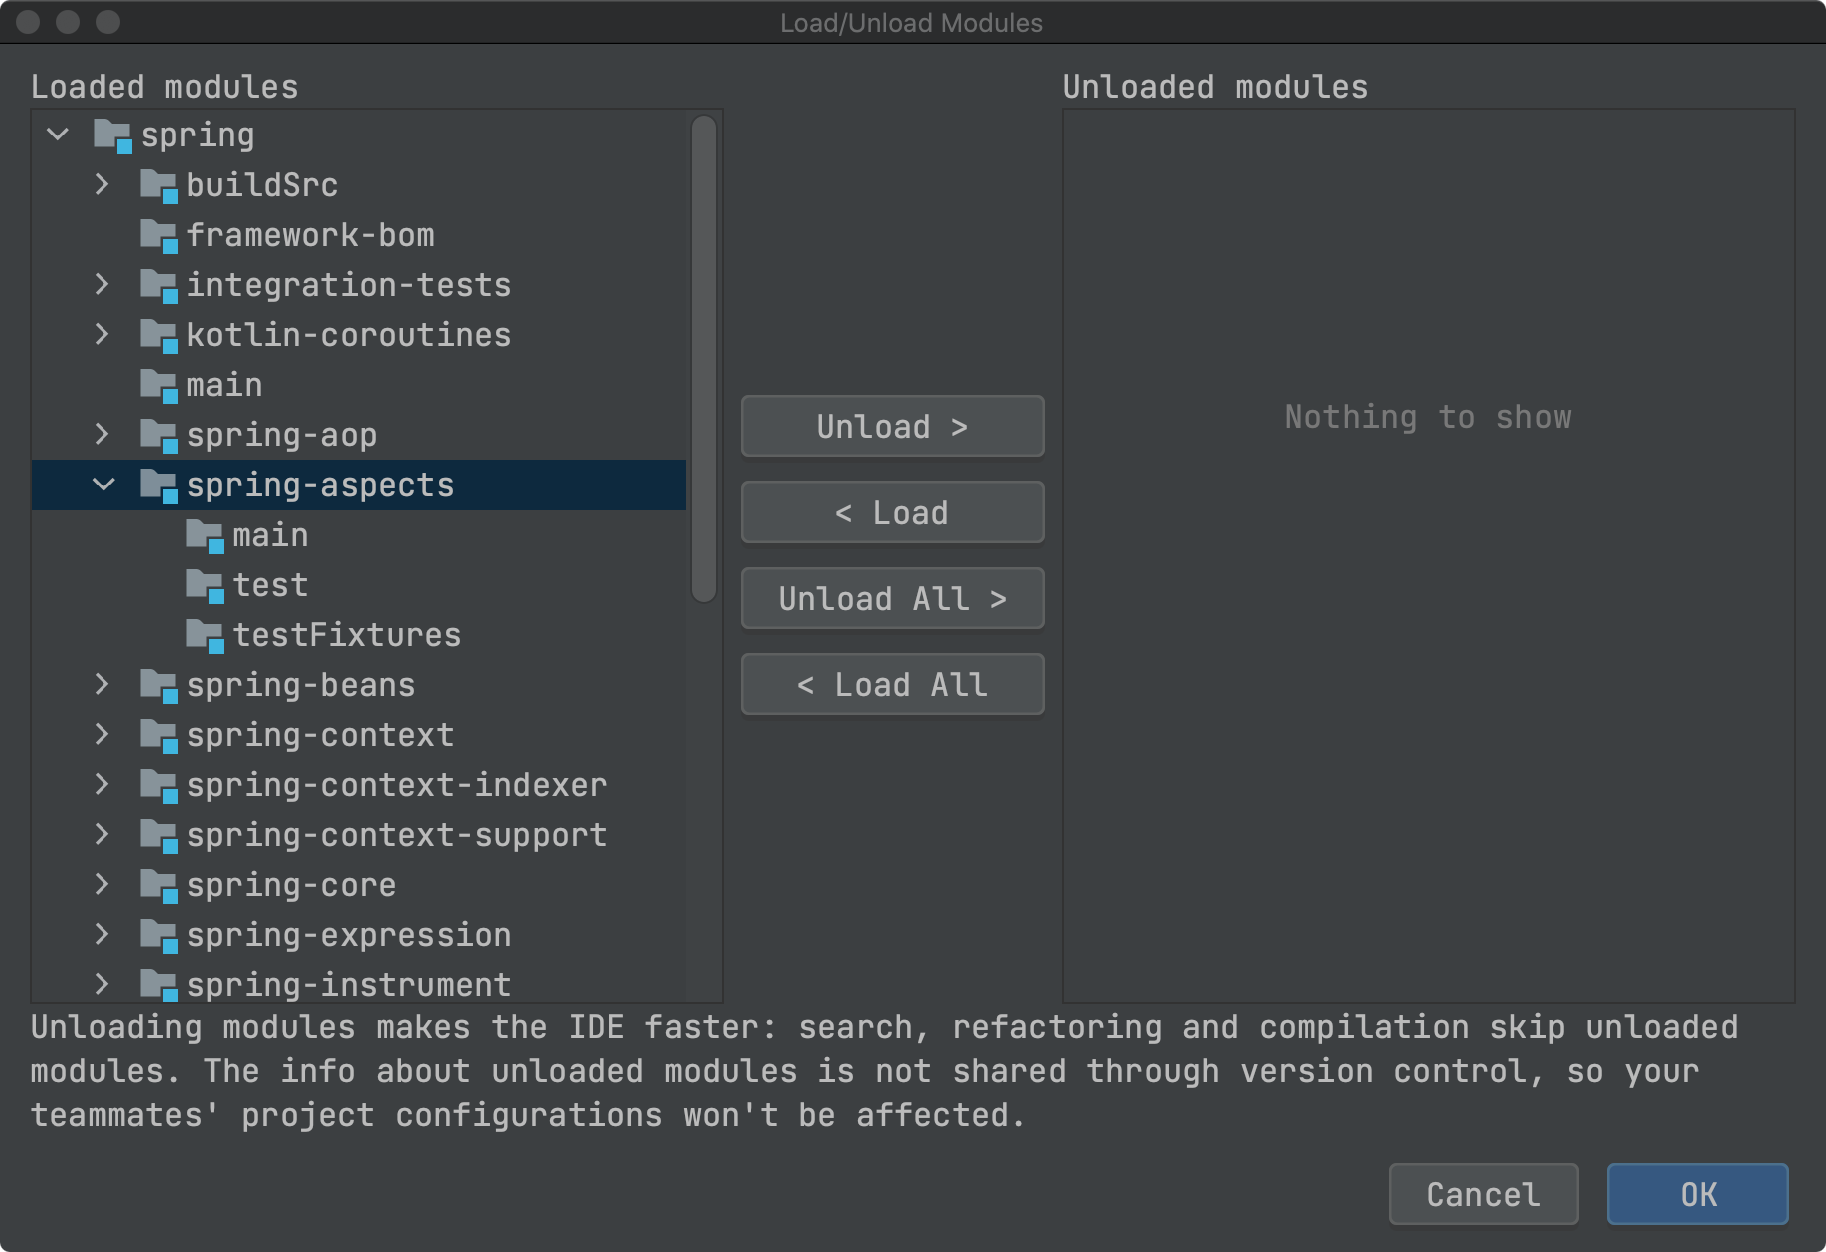Confirm the dialog with OK

coord(1697,1194)
